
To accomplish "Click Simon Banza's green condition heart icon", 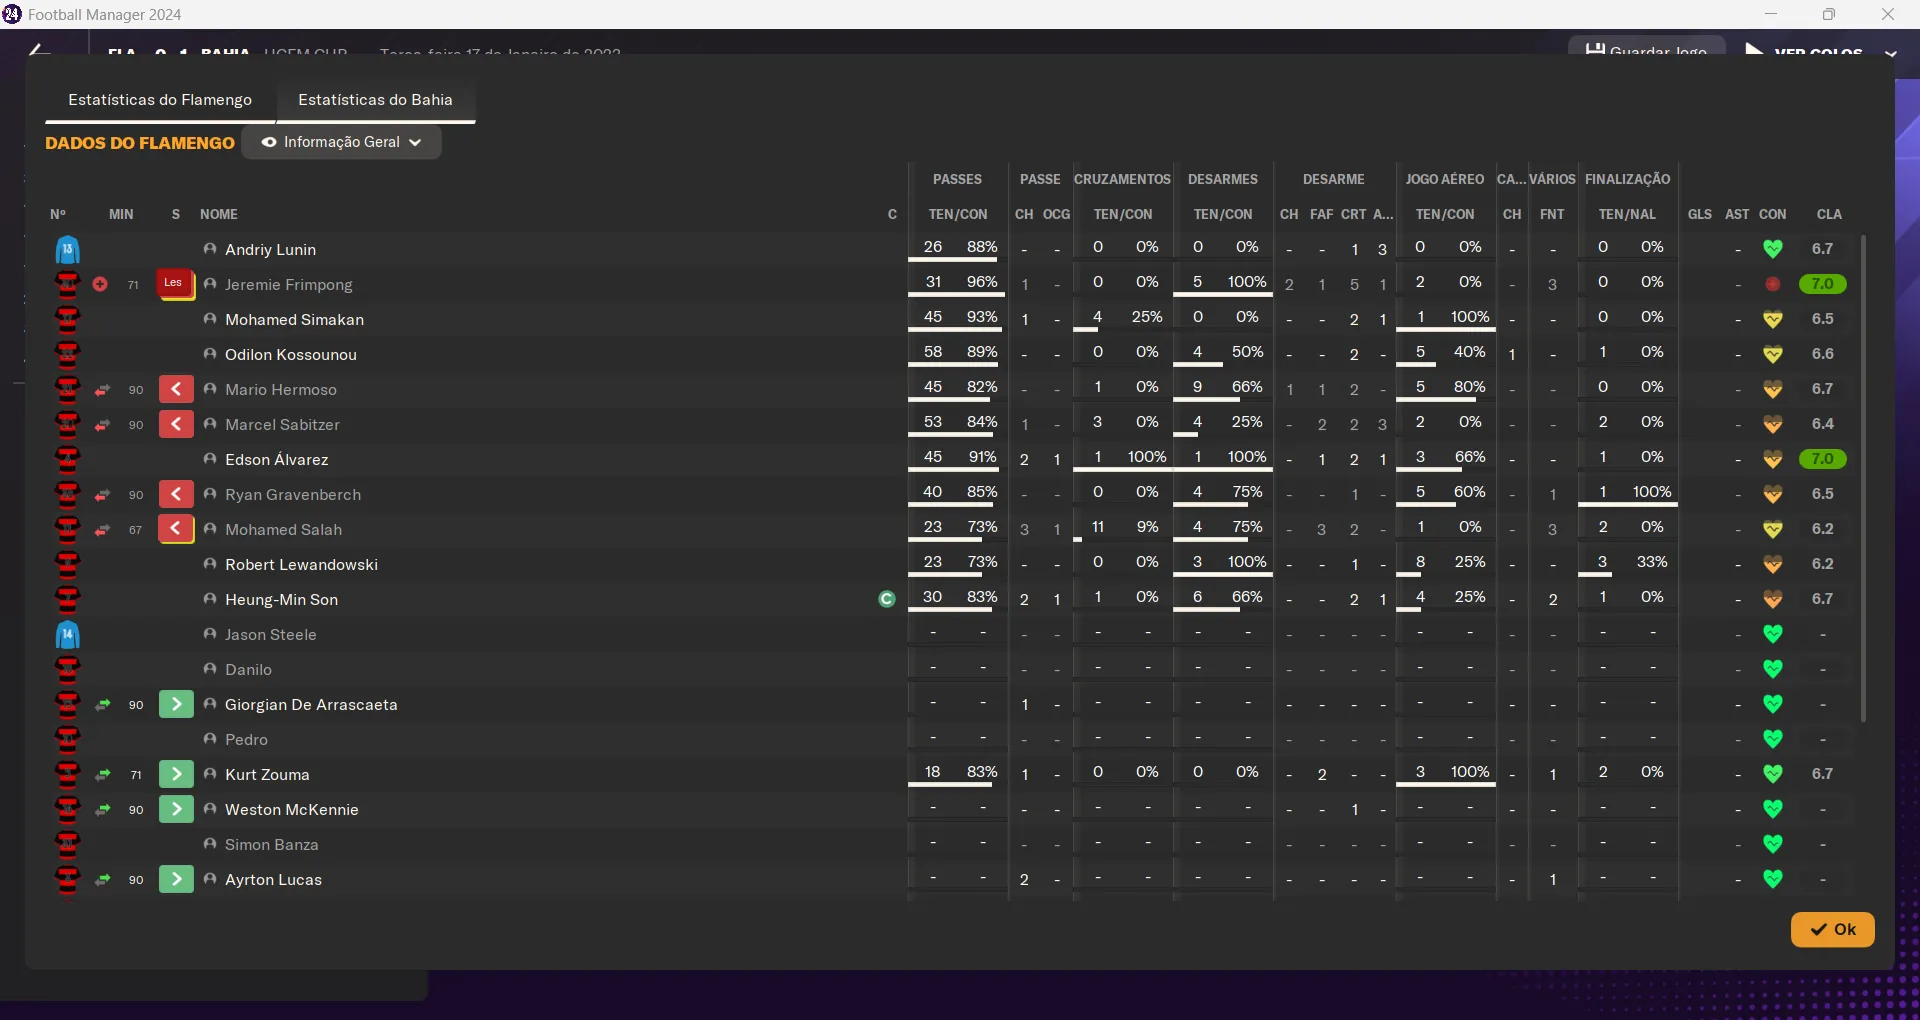I will coord(1773,844).
